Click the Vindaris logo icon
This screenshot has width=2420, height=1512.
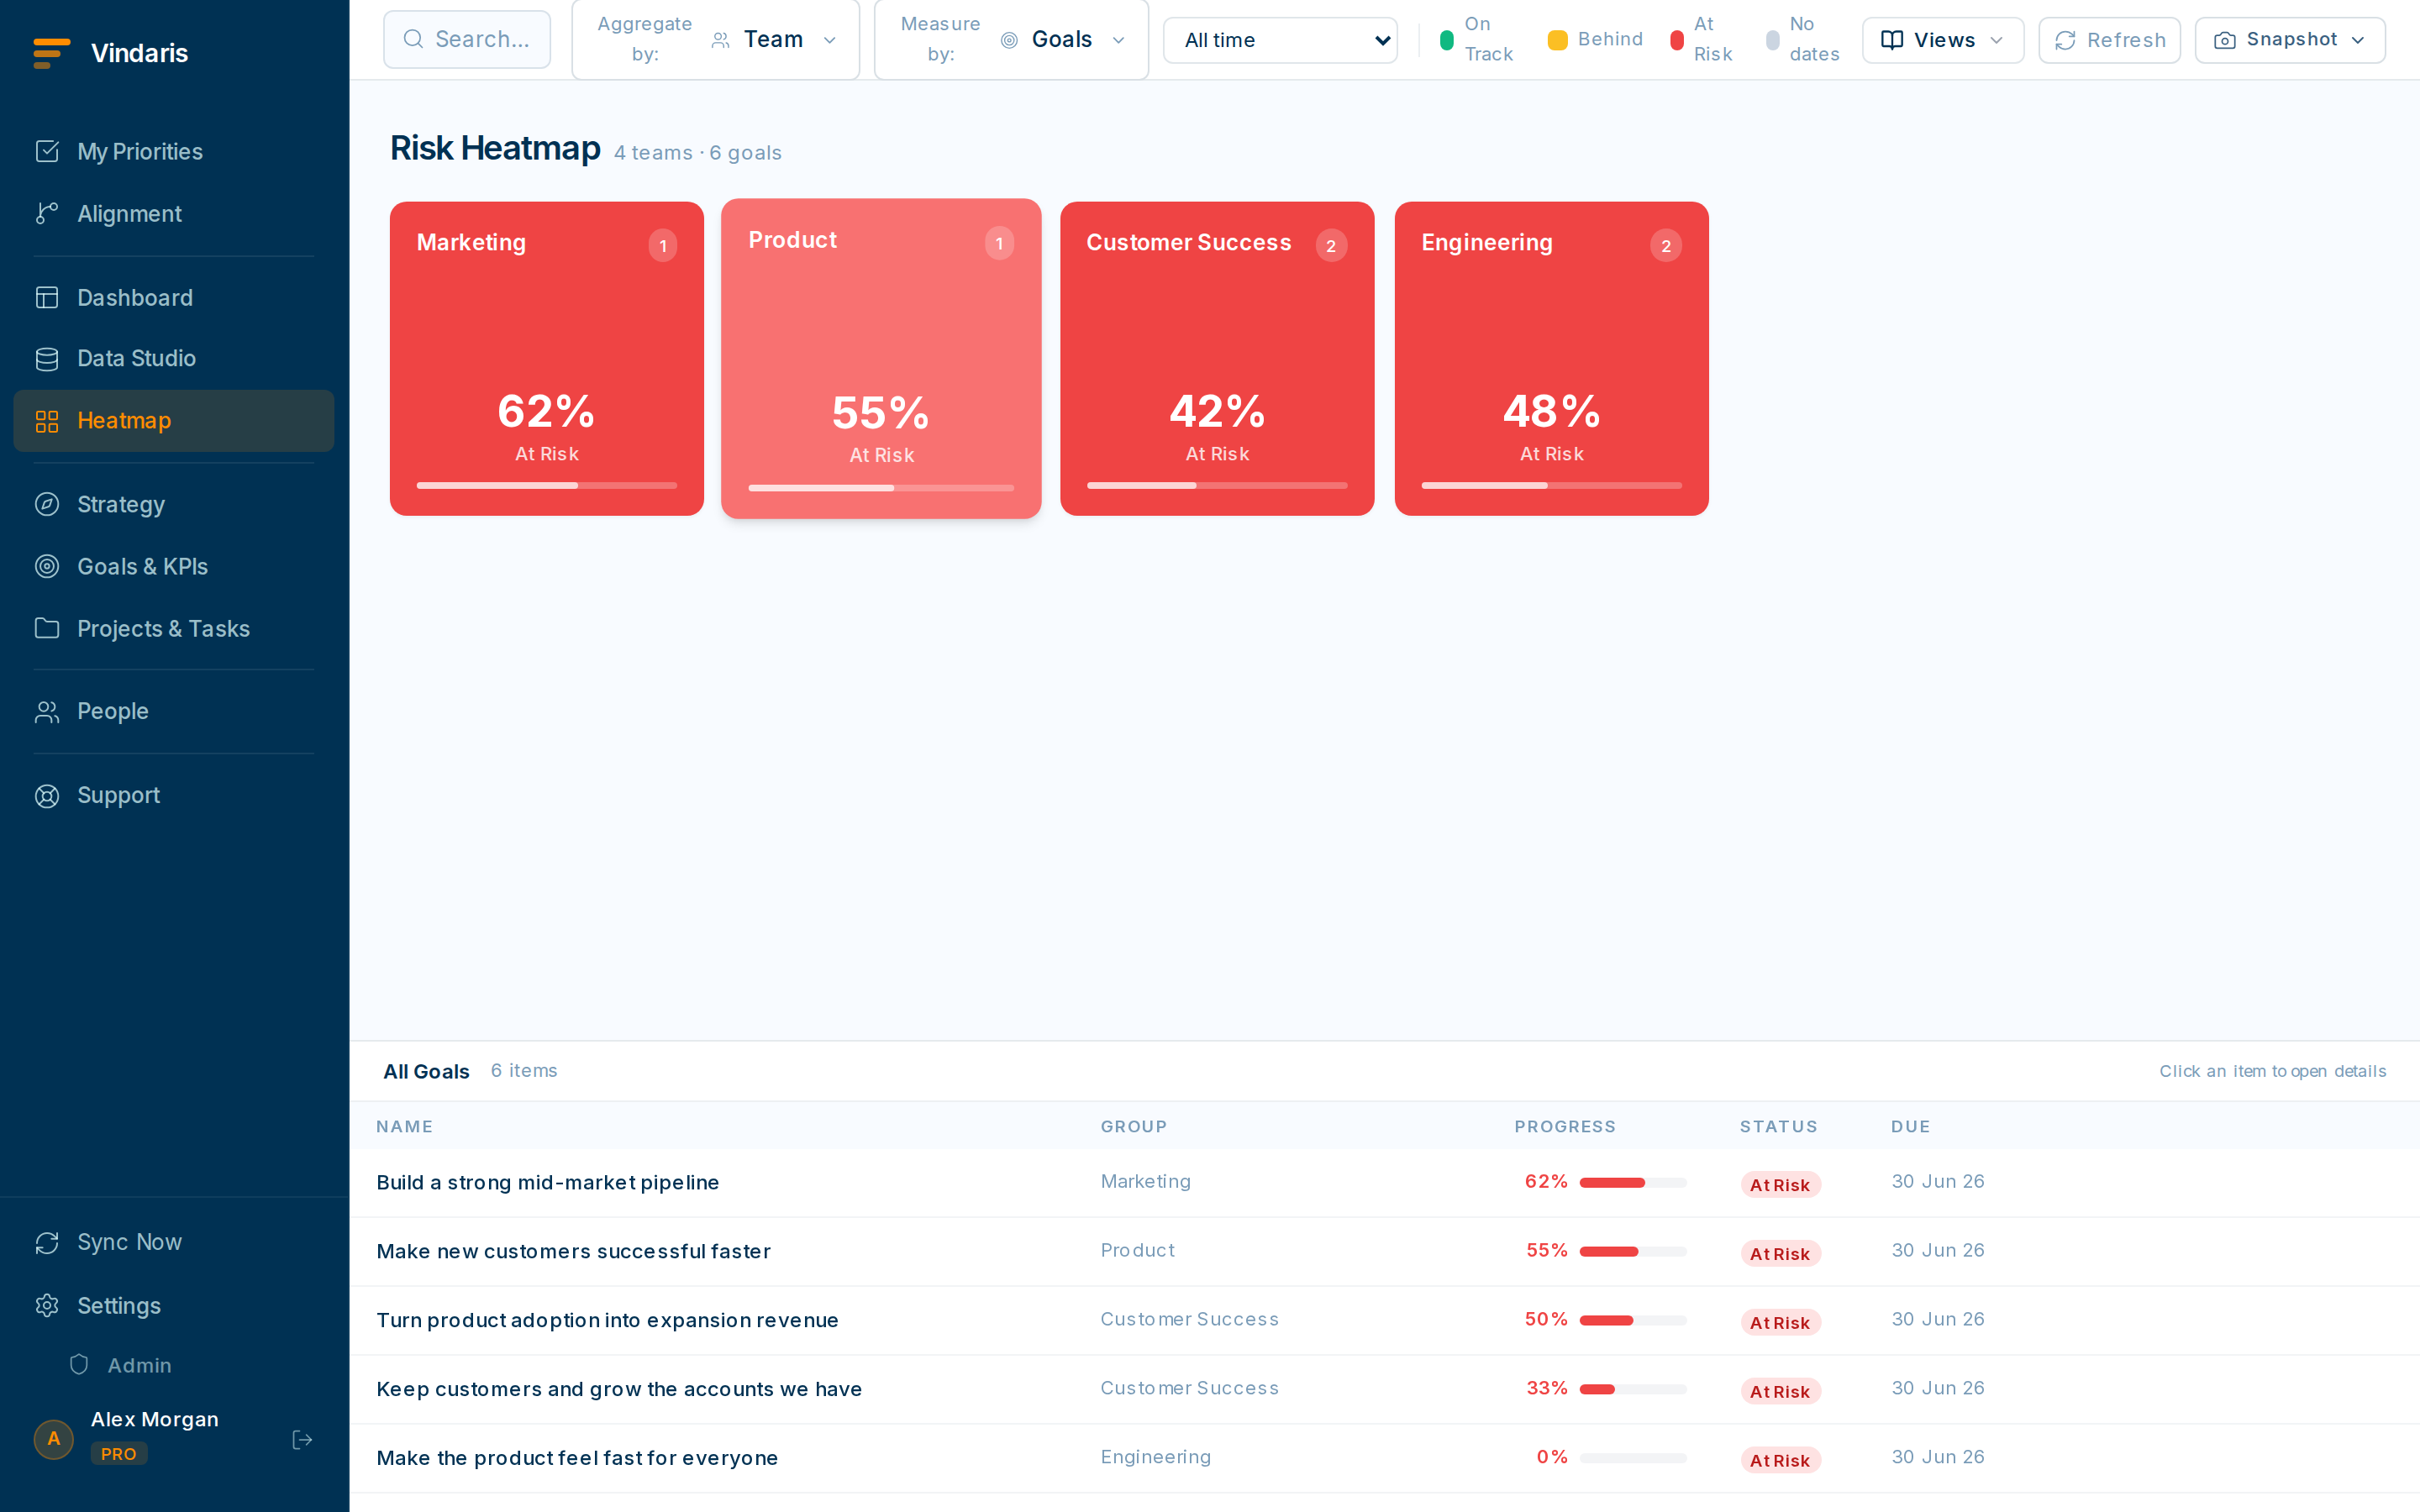click(51, 53)
